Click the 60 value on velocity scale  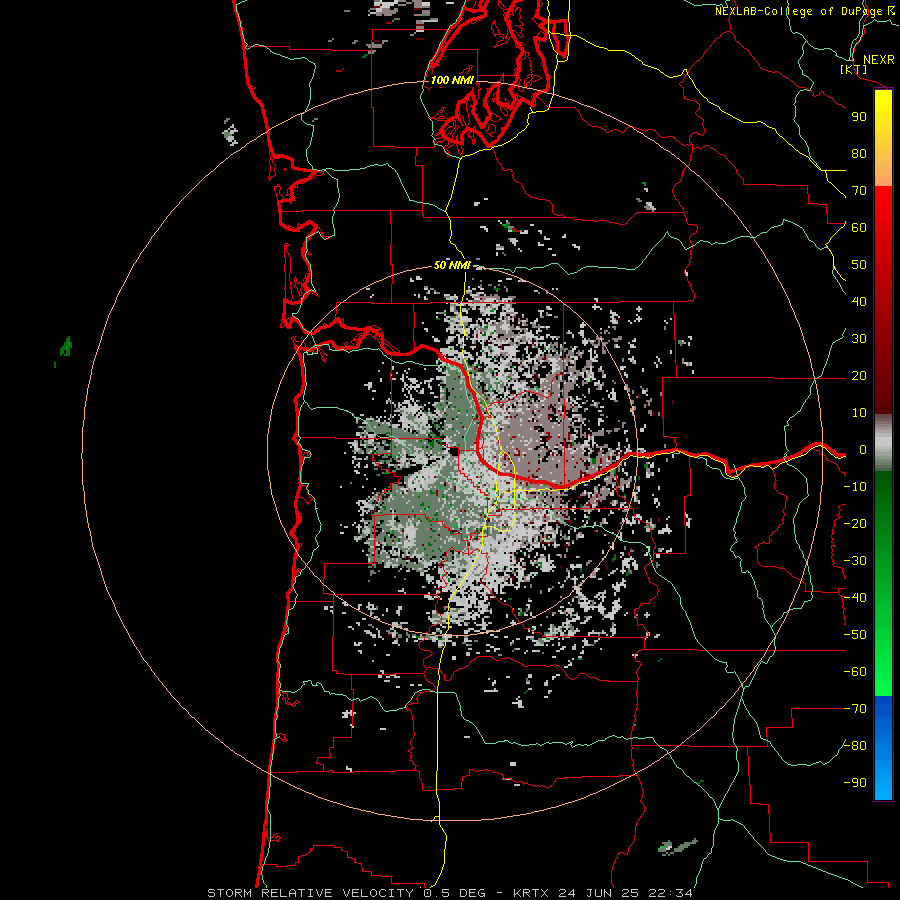[x=859, y=228]
